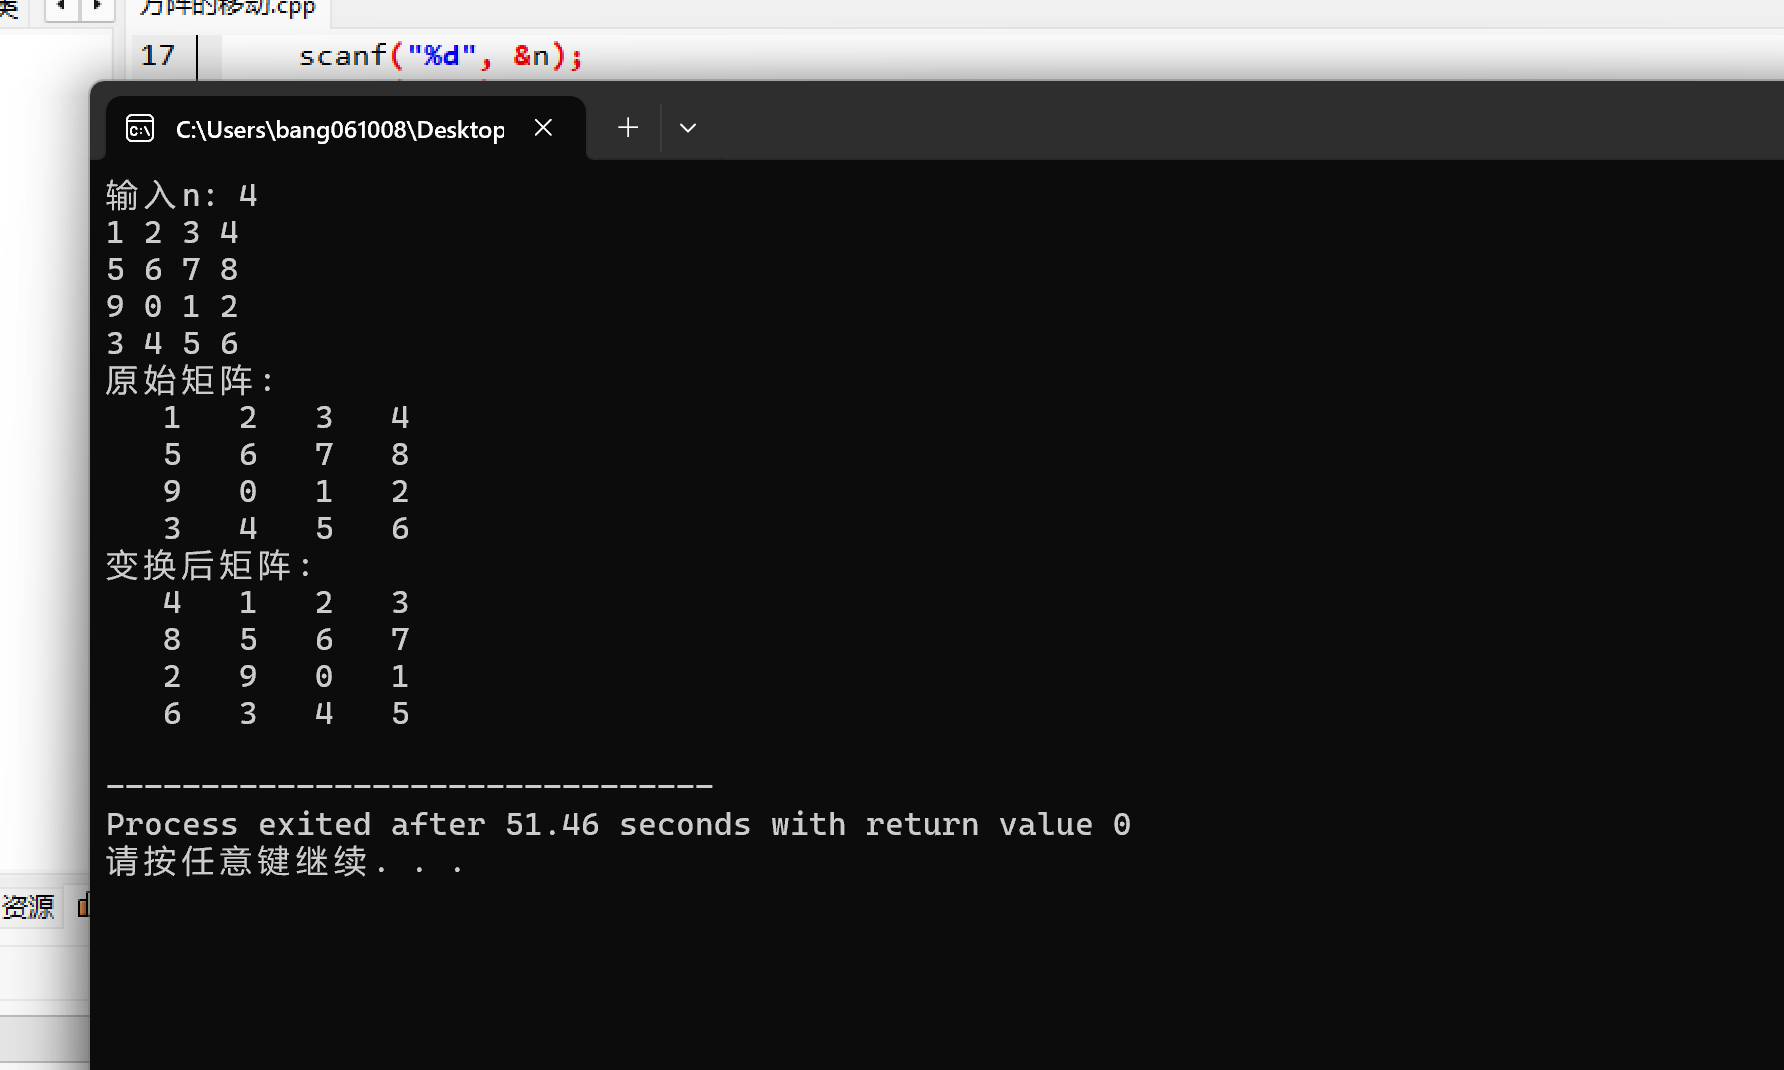
Task: Click line number 17 in the gutter
Action: (x=158, y=55)
